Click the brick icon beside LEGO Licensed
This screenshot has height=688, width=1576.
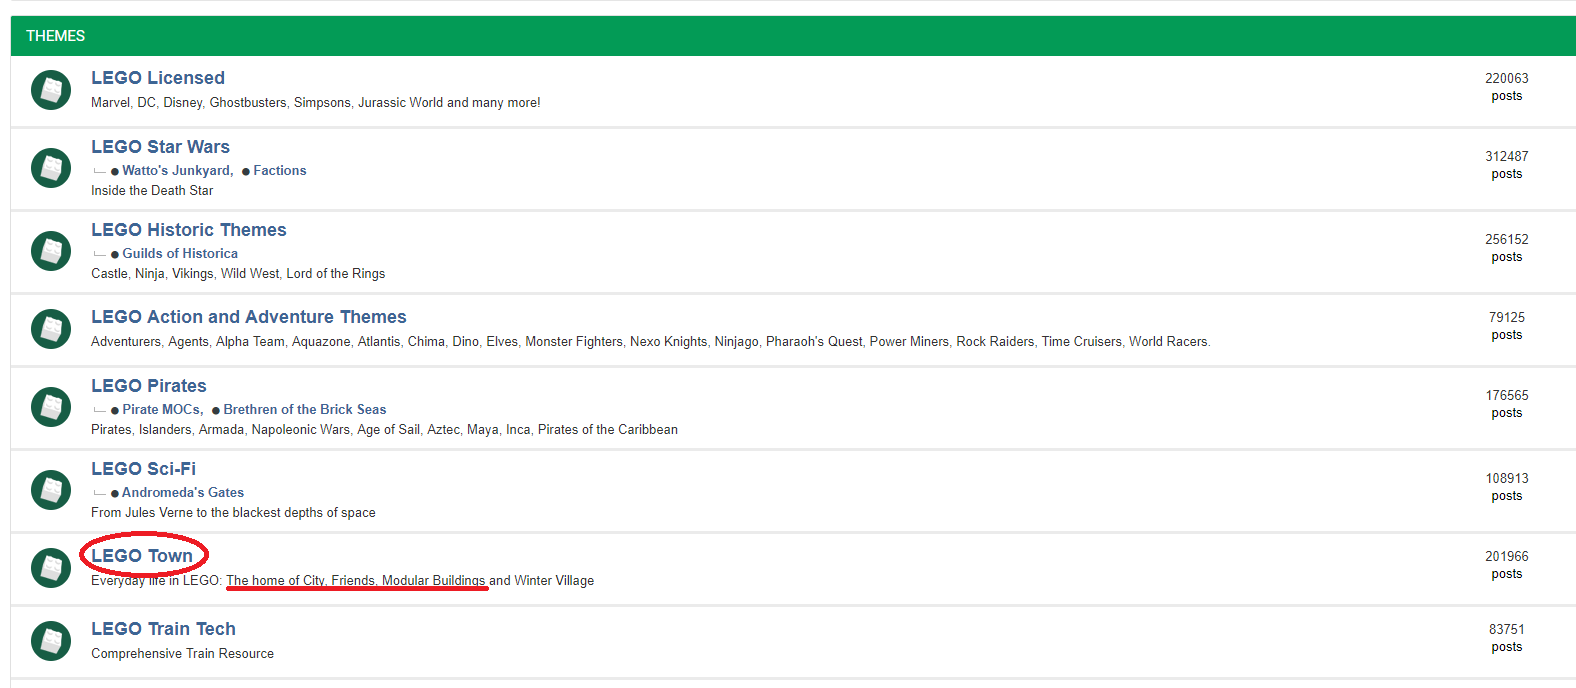(x=51, y=90)
